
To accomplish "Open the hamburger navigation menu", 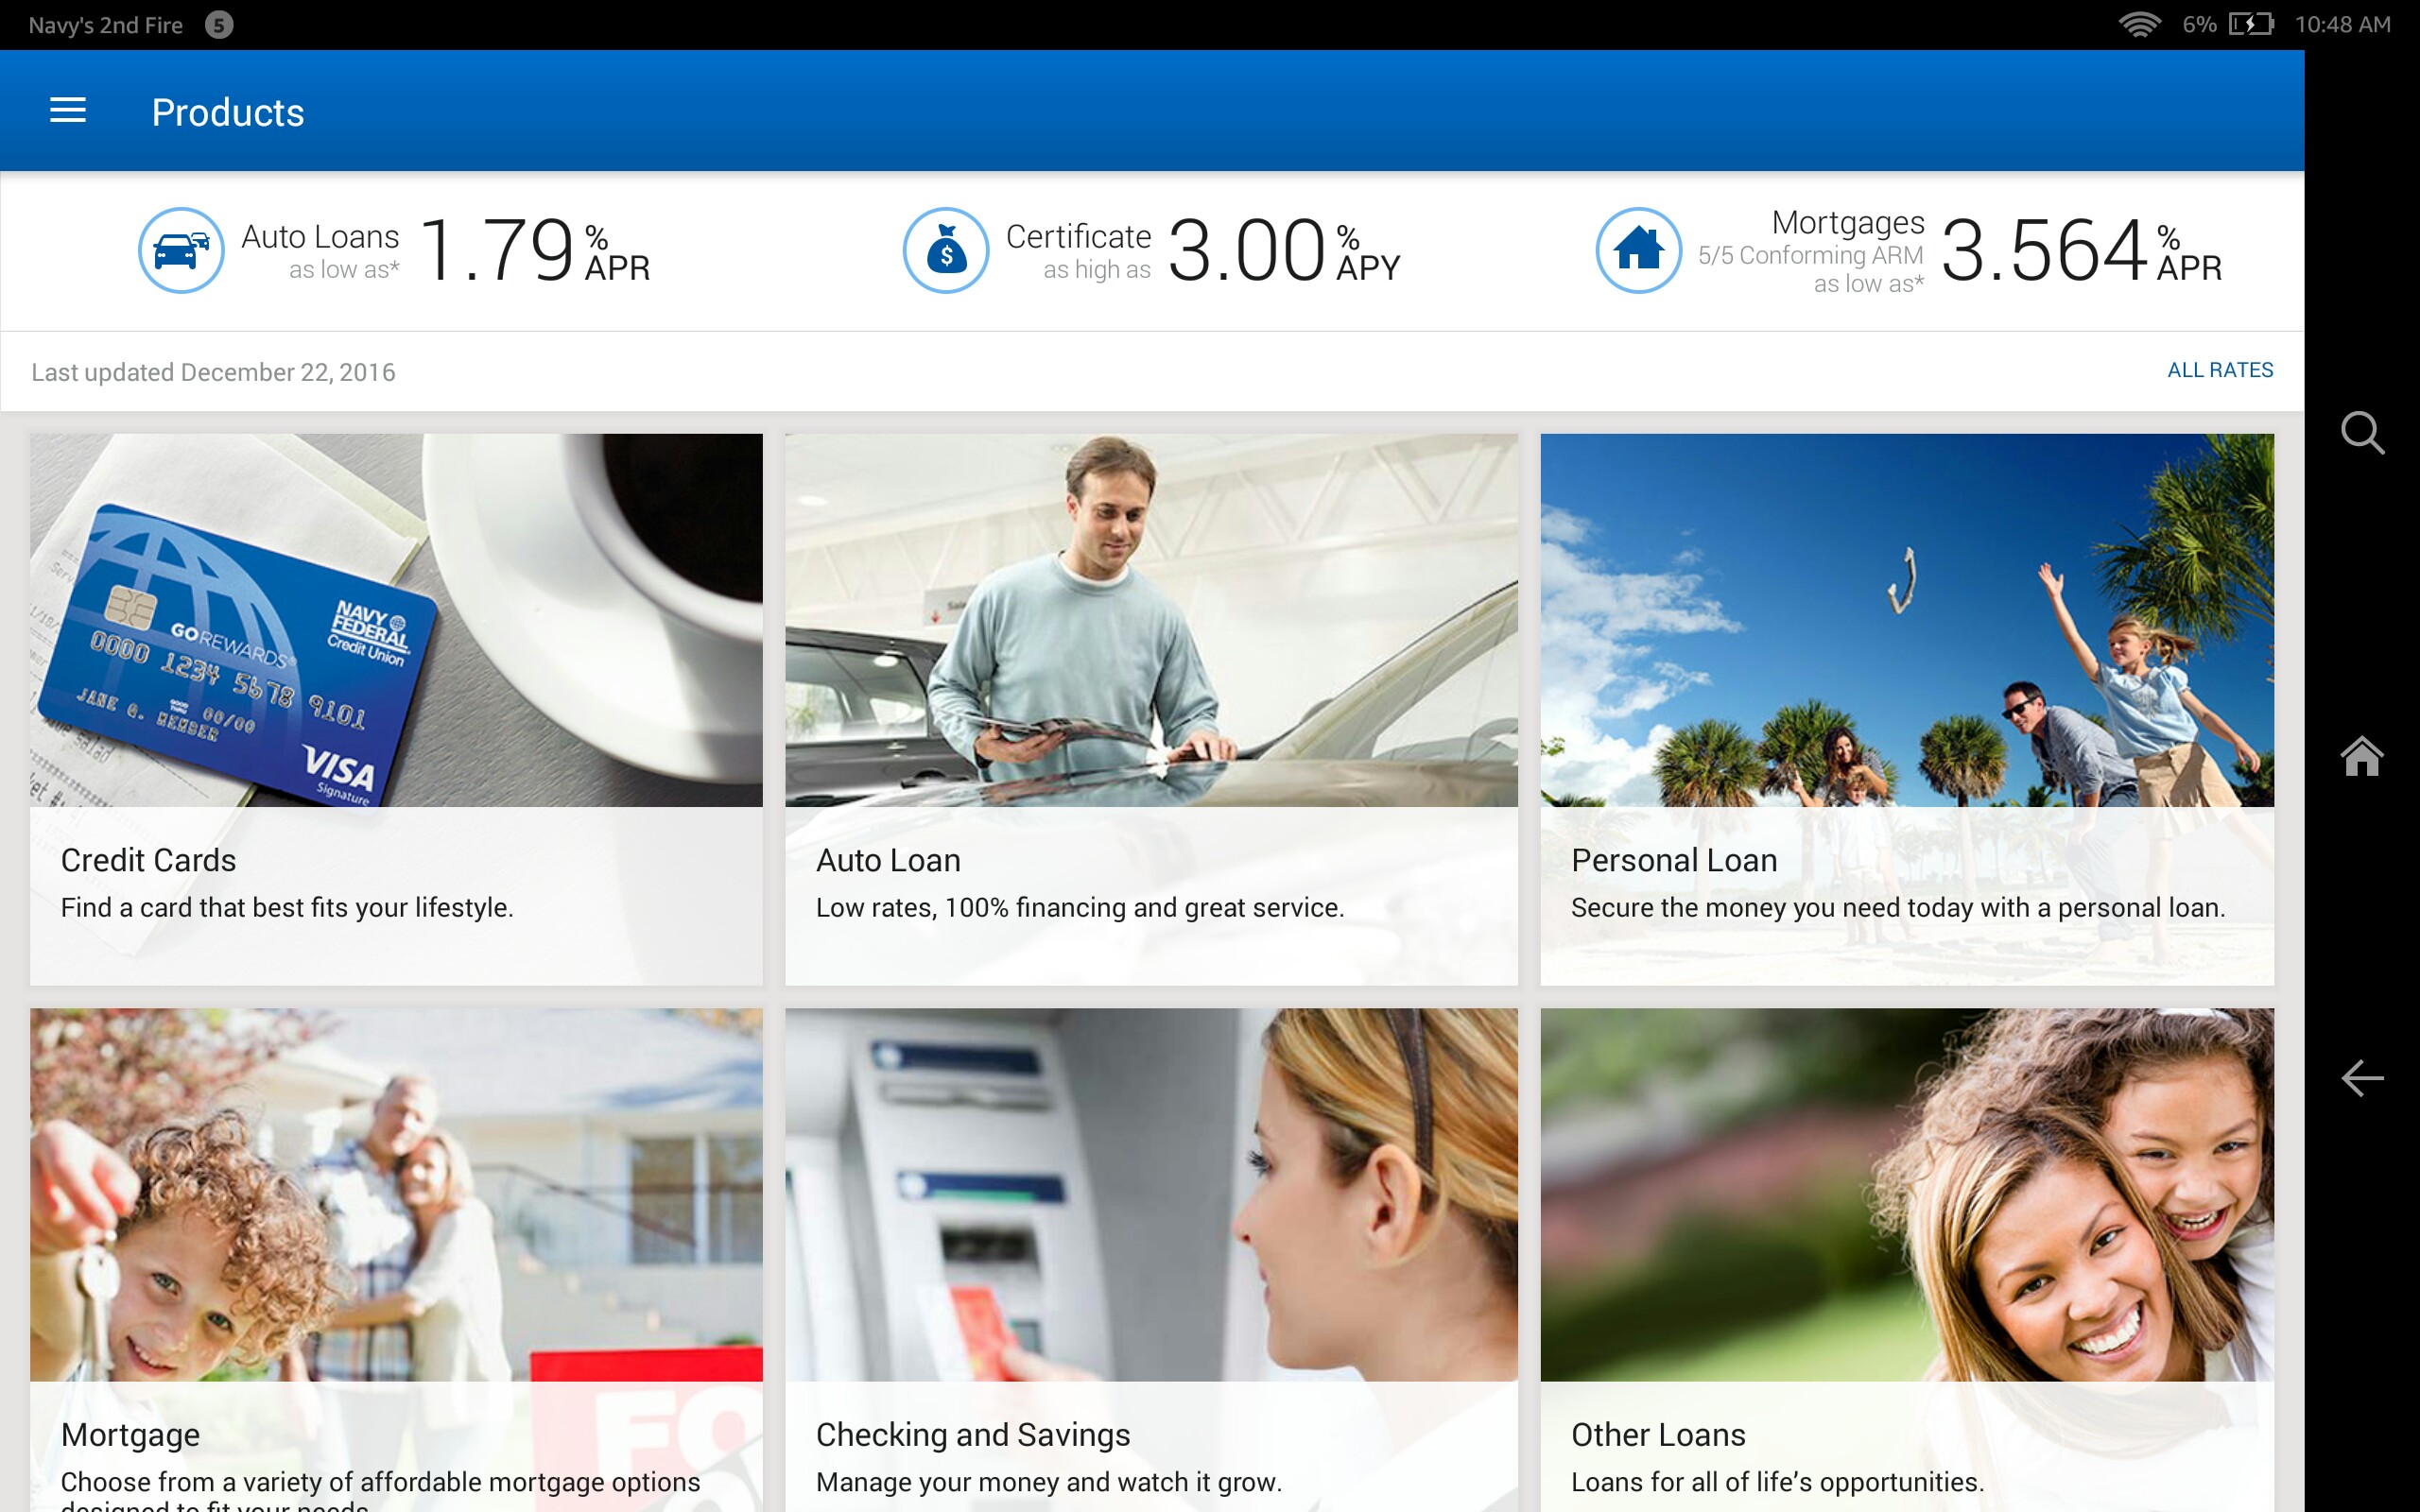I will click(x=68, y=111).
